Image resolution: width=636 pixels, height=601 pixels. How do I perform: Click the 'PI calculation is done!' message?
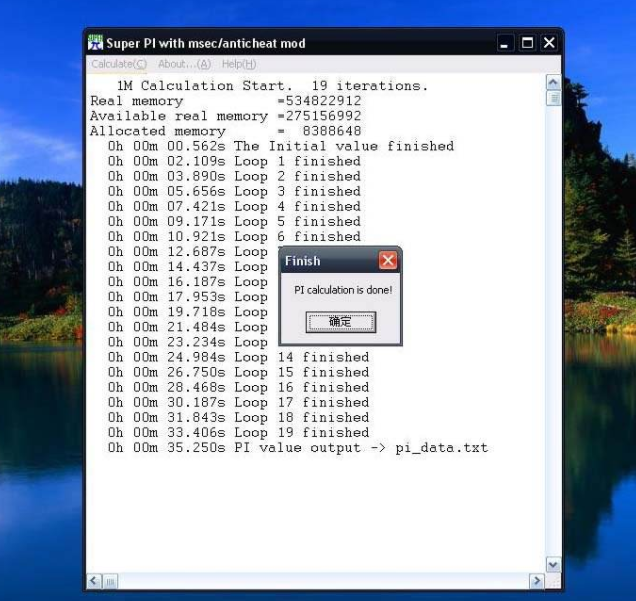point(343,290)
